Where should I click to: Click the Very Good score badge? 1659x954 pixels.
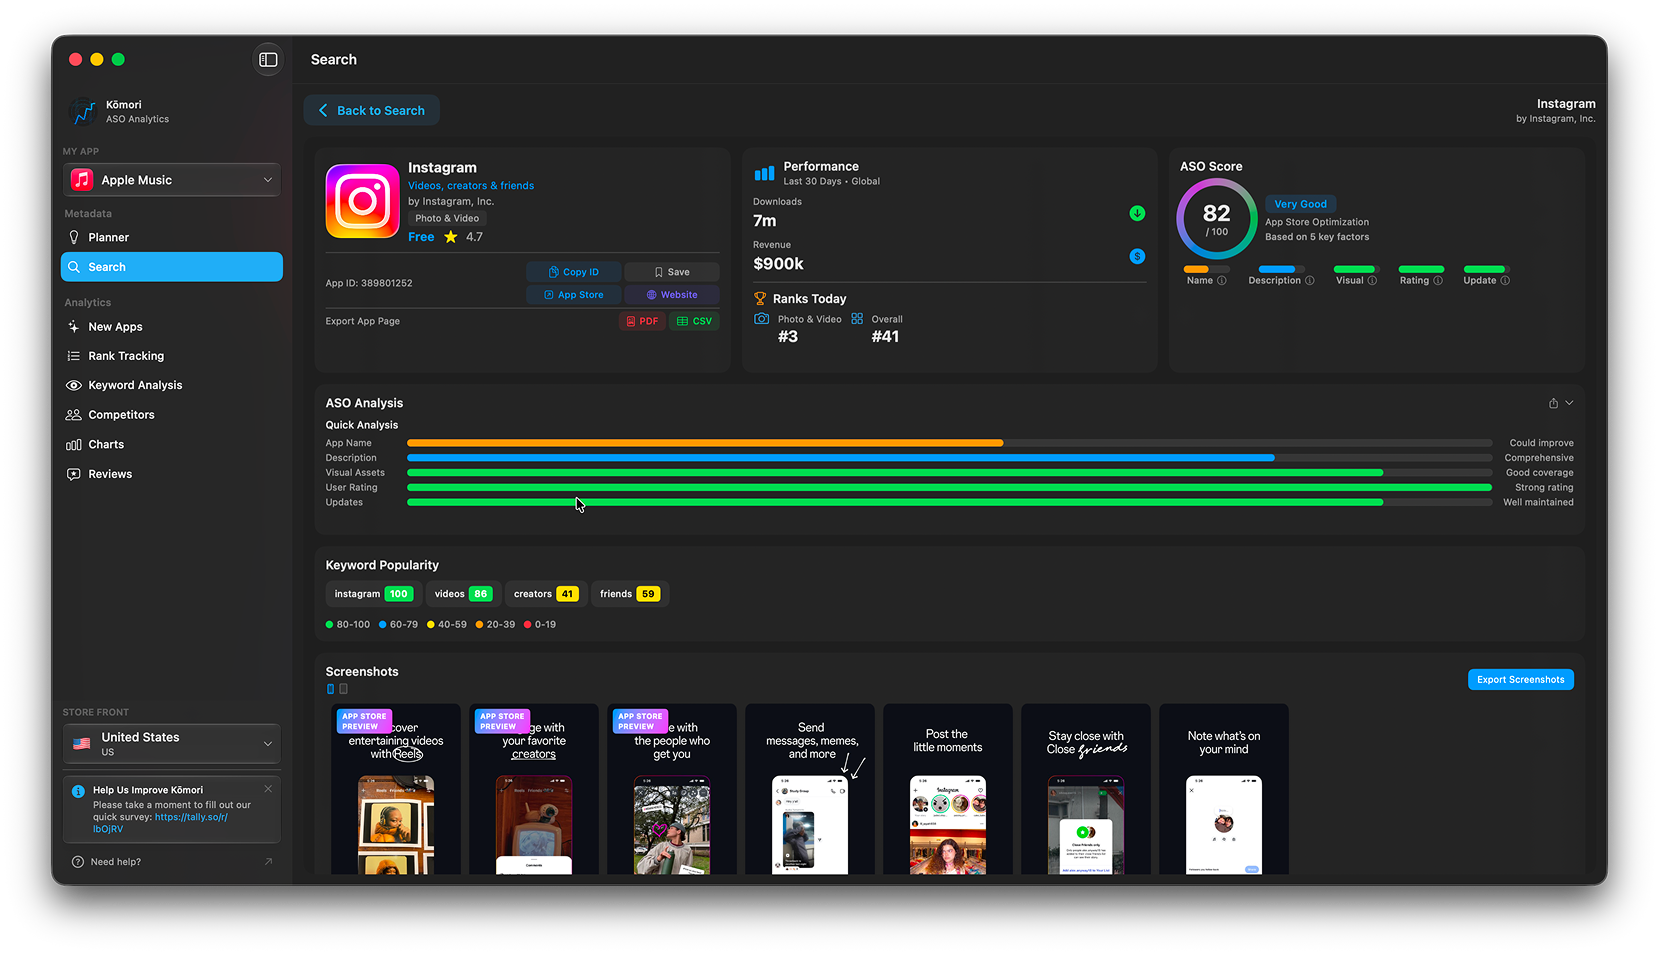(1300, 204)
